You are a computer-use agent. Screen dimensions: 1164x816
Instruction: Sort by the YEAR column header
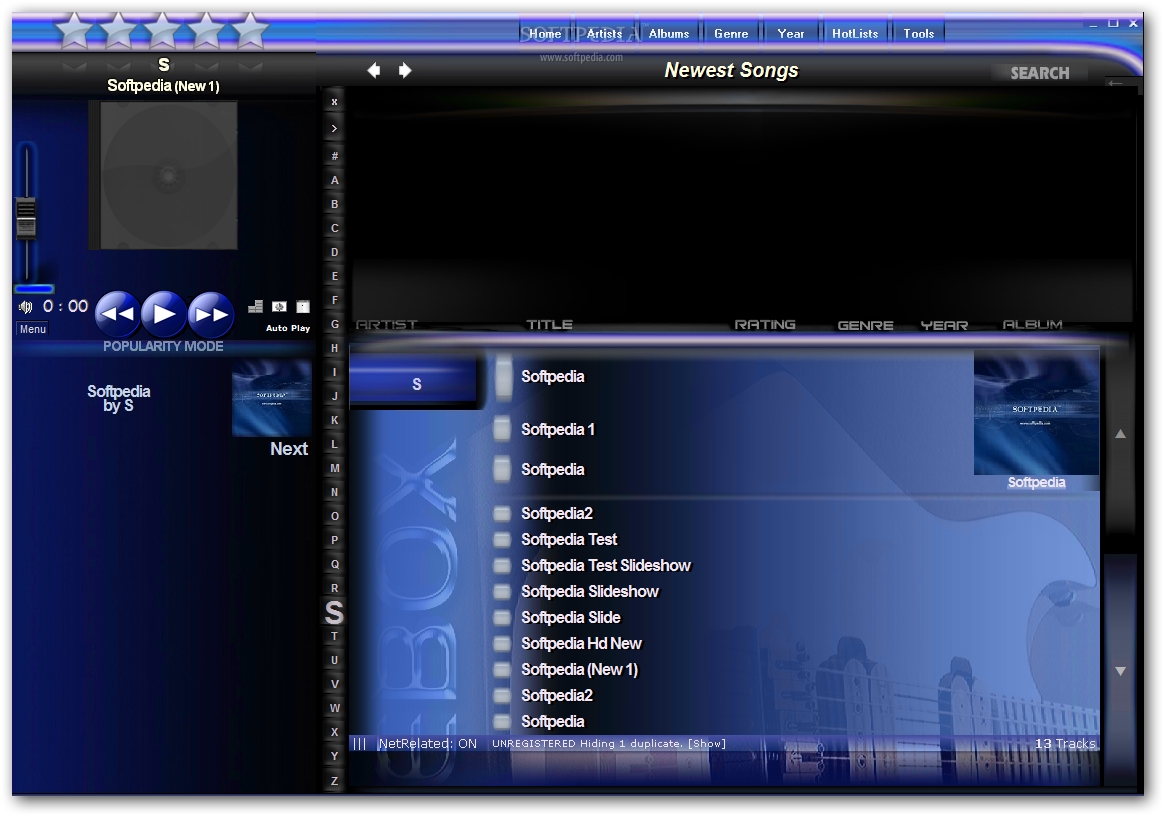(x=944, y=325)
